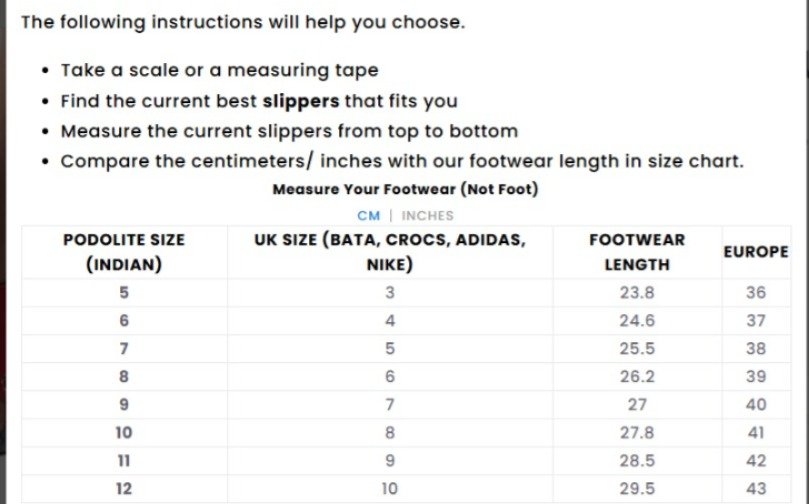Click the UK SIZE column header
This screenshot has width=809, height=504.
click(390, 252)
